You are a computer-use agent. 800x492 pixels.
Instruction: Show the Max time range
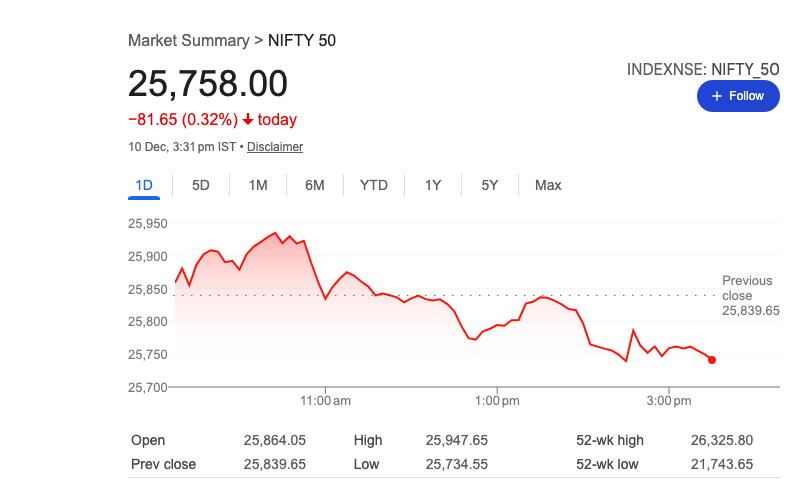click(x=548, y=185)
